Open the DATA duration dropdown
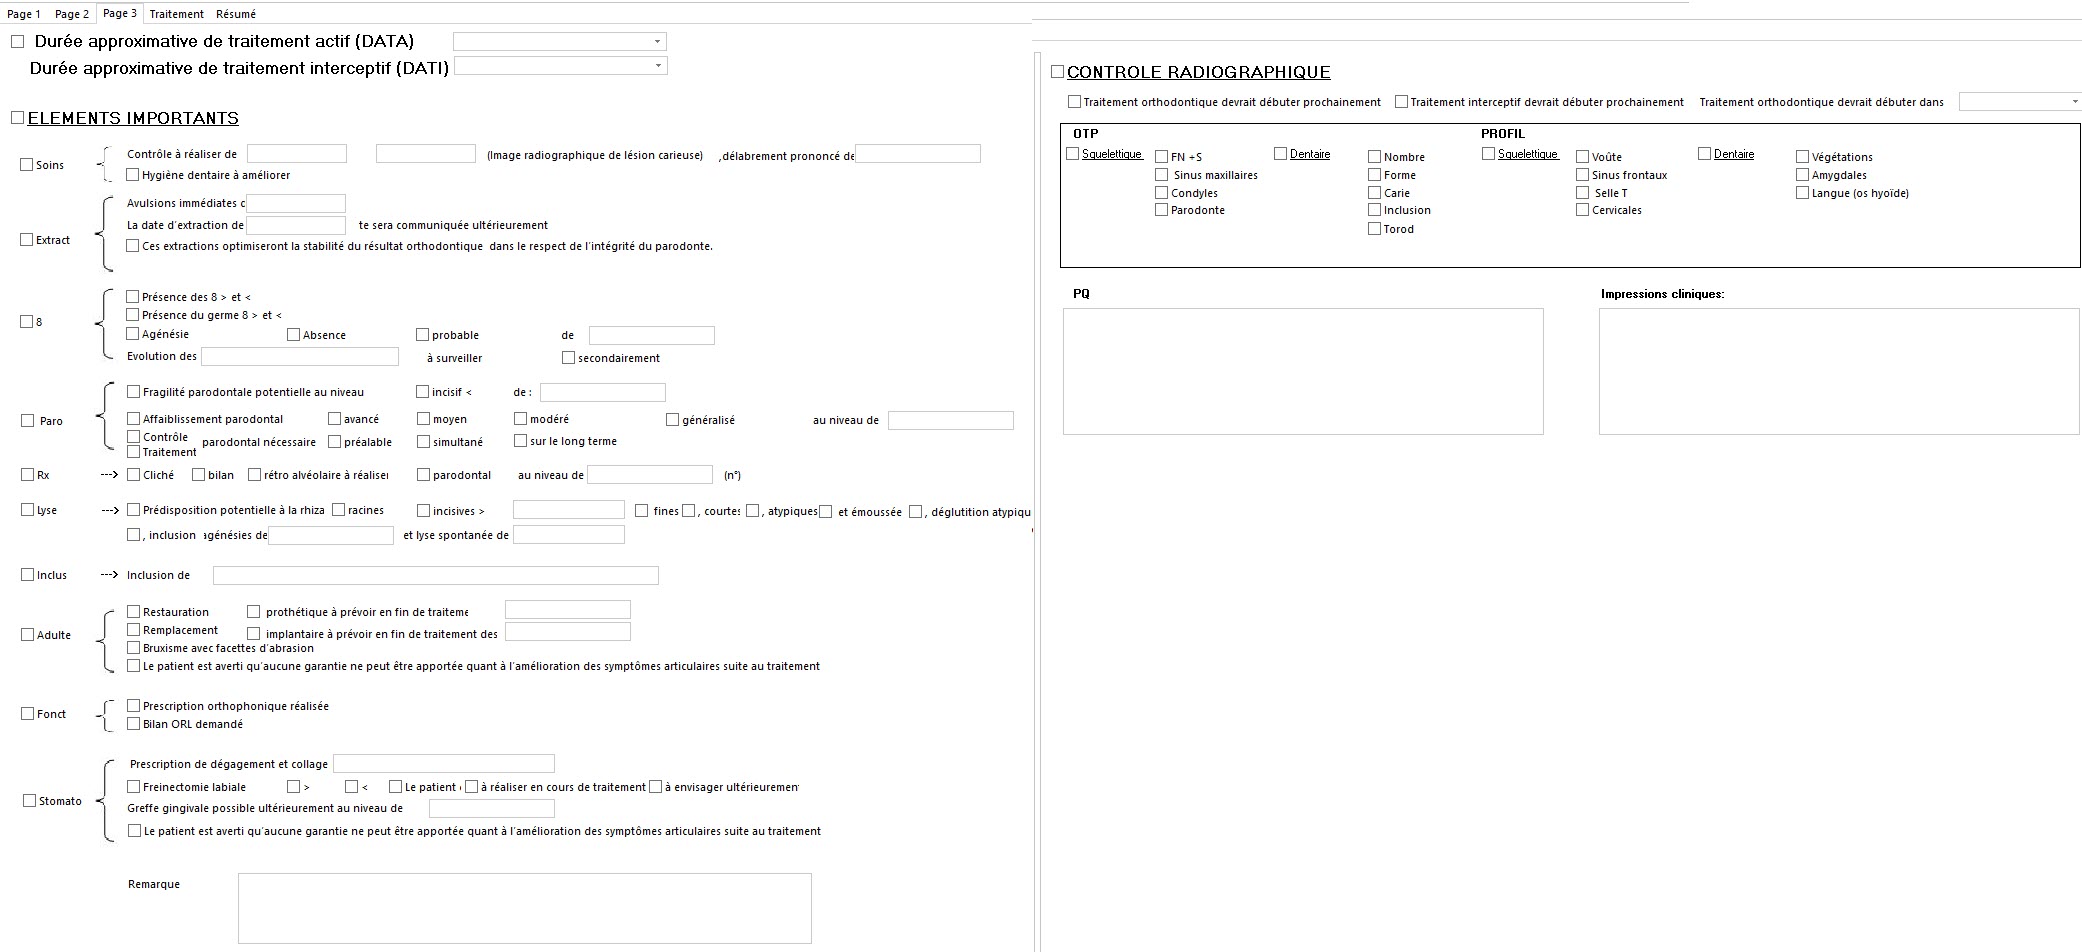The height and width of the screenshot is (952, 2082). pos(657,41)
